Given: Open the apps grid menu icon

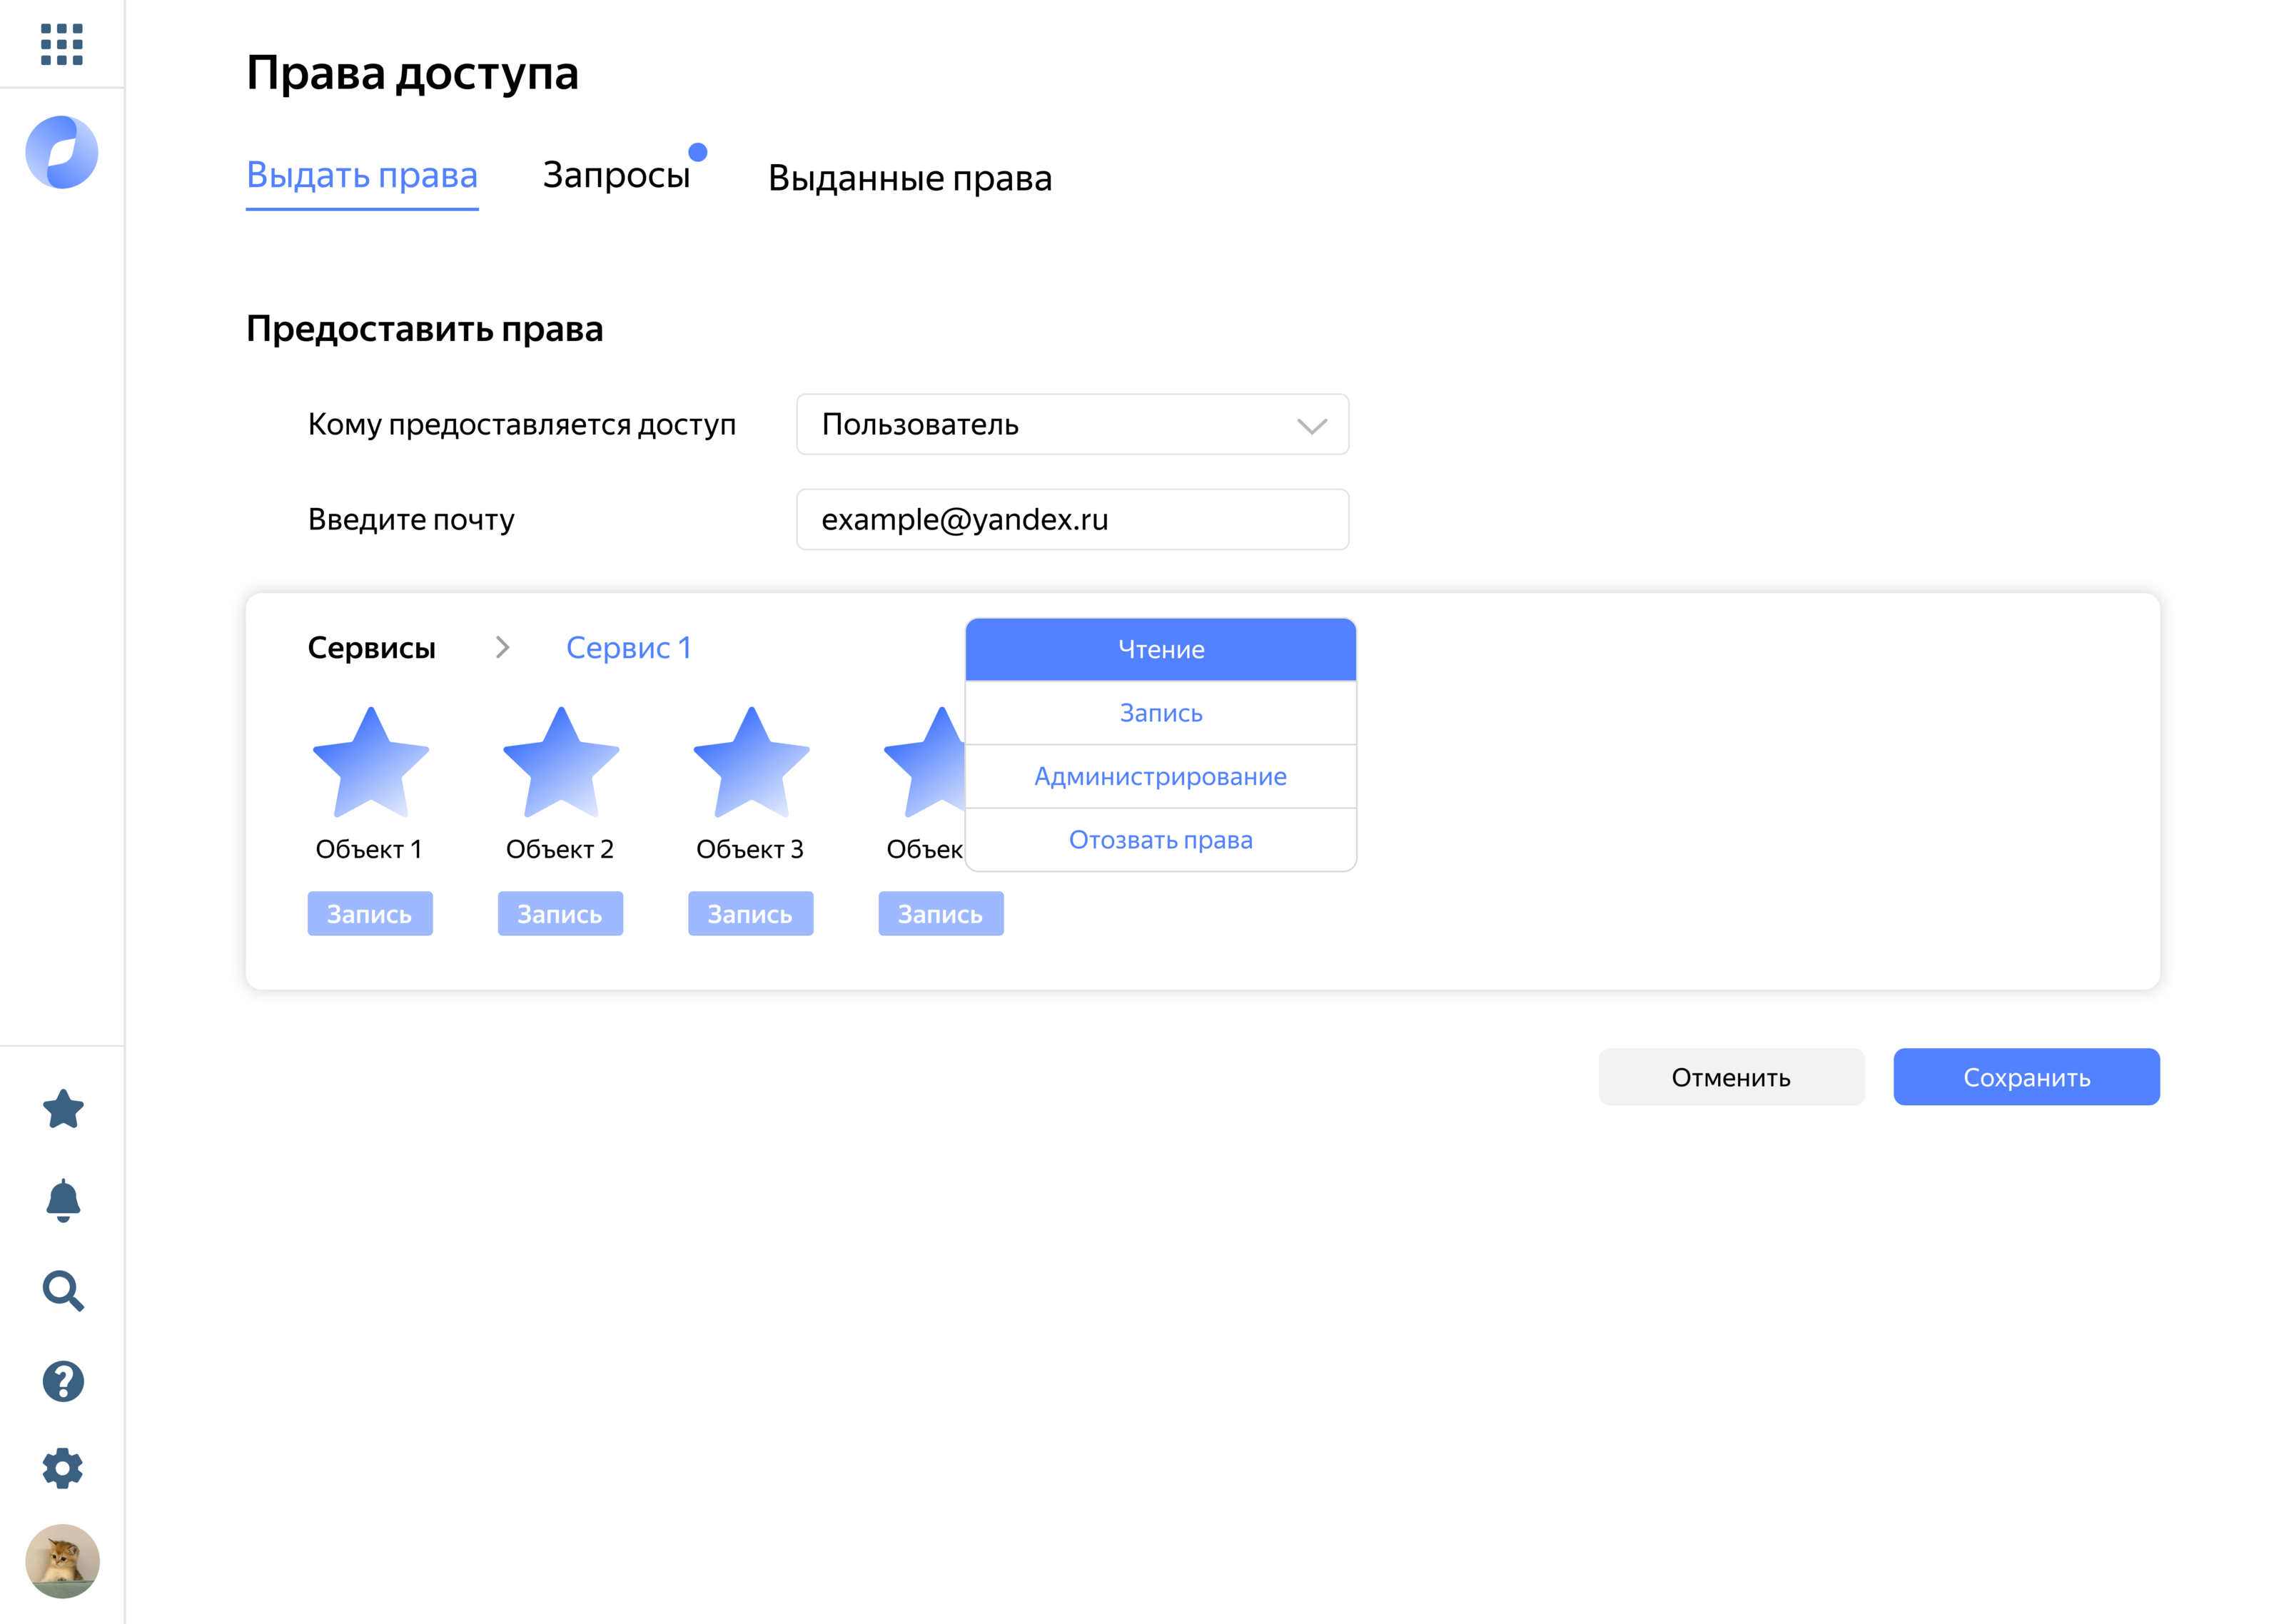Looking at the screenshot, I should click(x=61, y=44).
